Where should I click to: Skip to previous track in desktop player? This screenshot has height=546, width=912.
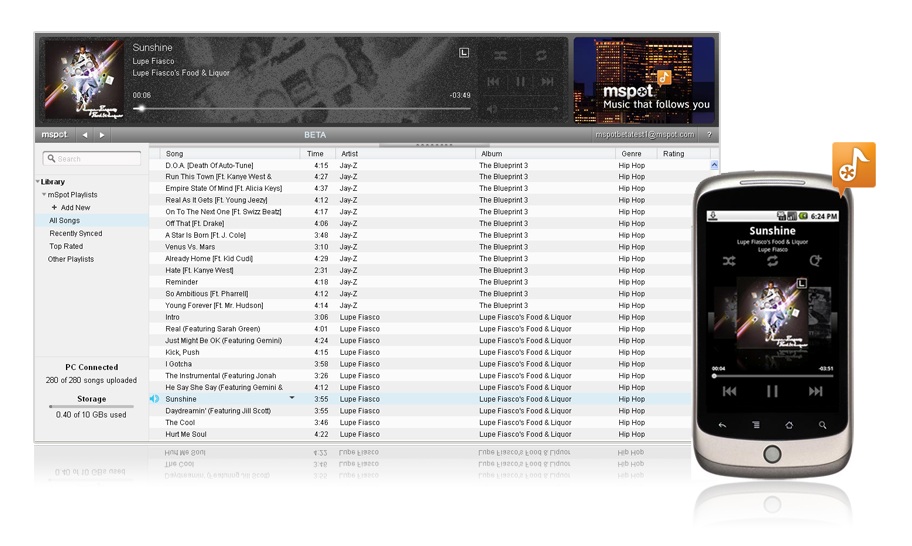[493, 81]
